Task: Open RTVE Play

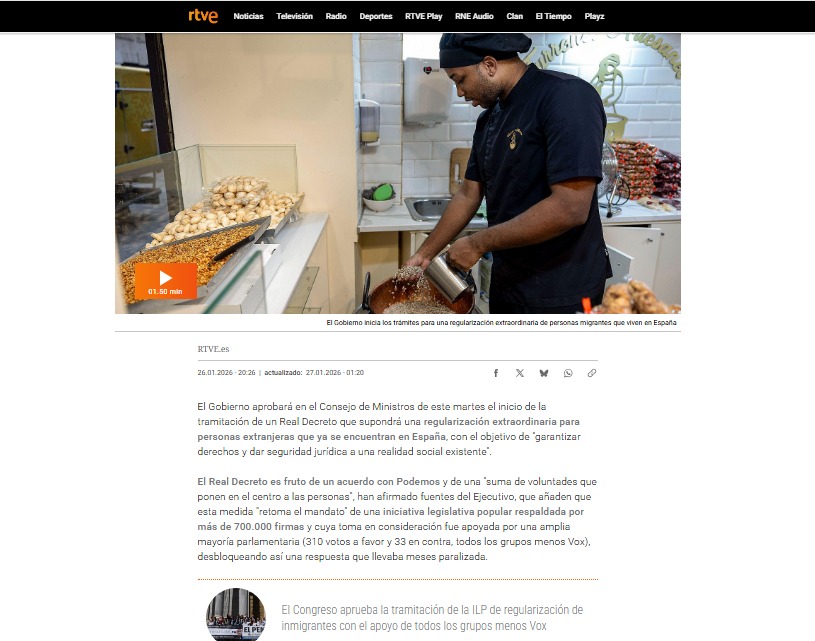Action: tap(424, 16)
